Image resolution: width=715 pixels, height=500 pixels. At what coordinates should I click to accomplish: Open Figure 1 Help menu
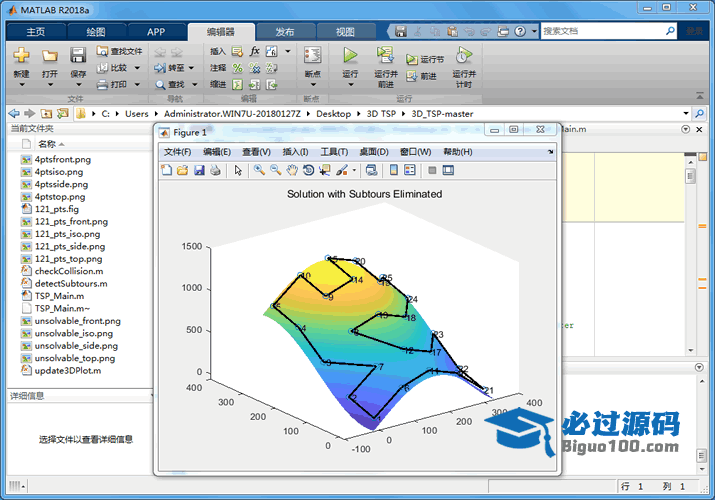tap(457, 152)
